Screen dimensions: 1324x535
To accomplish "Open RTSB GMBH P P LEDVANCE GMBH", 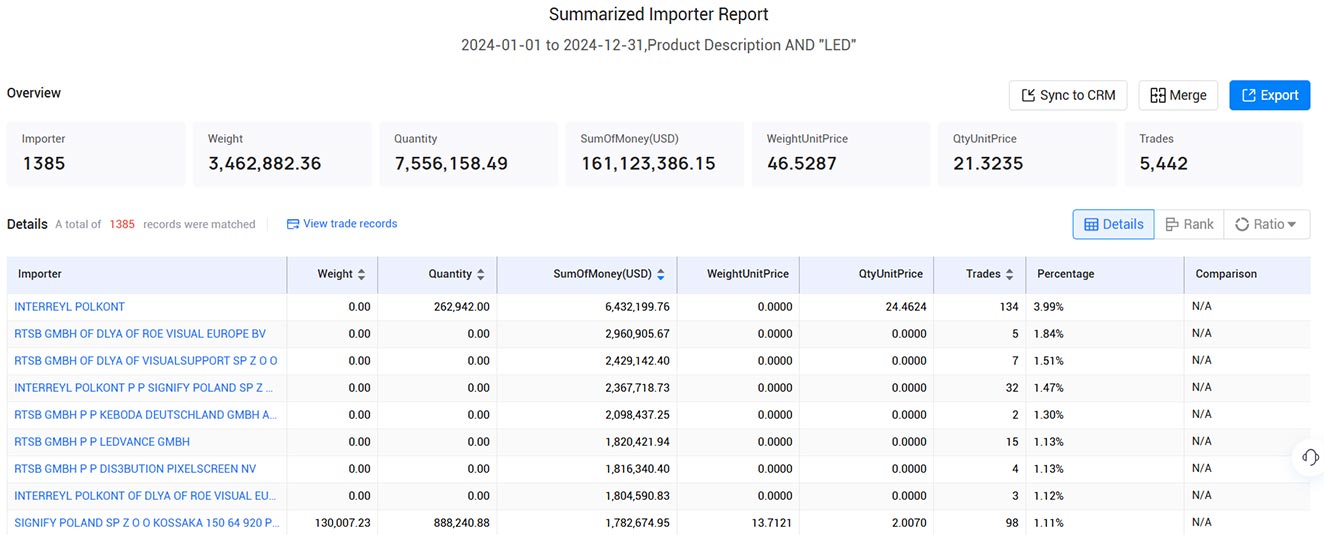I will [x=102, y=442].
